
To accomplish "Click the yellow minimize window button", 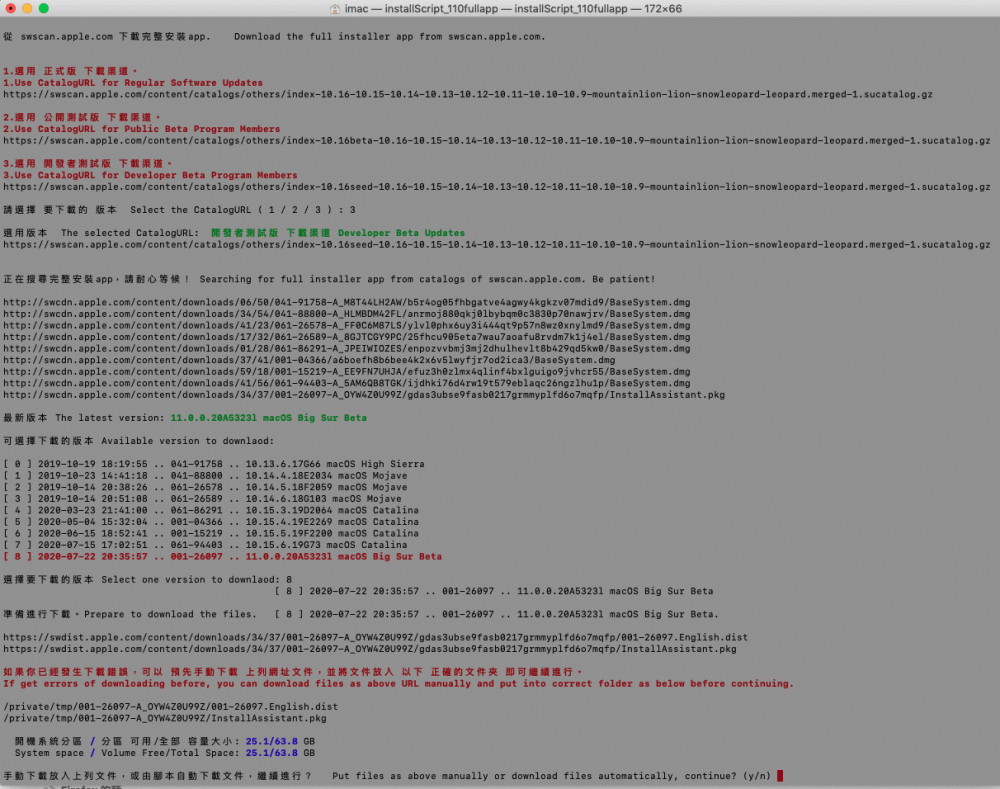I will tap(27, 8).
